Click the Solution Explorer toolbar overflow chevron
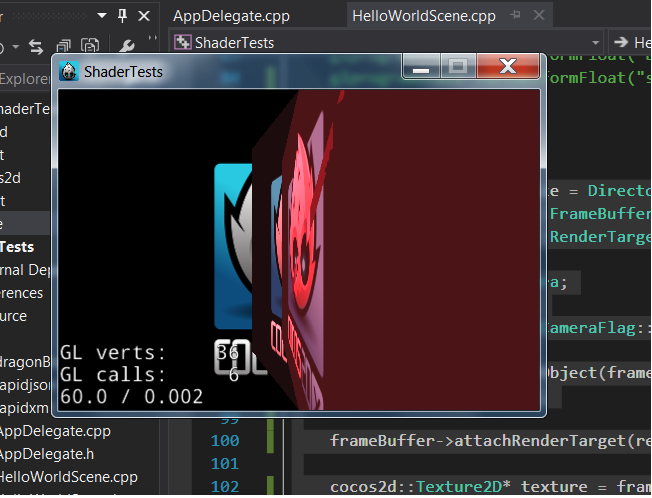The height and width of the screenshot is (498, 652). (x=153, y=38)
